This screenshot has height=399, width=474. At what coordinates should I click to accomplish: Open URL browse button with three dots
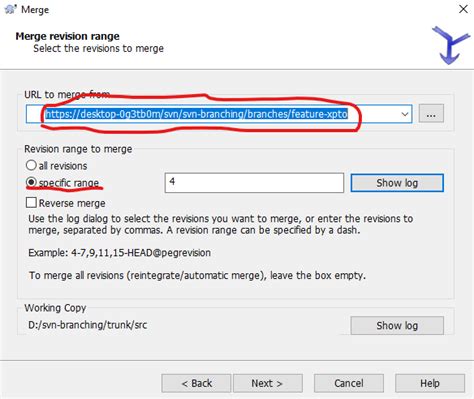431,113
